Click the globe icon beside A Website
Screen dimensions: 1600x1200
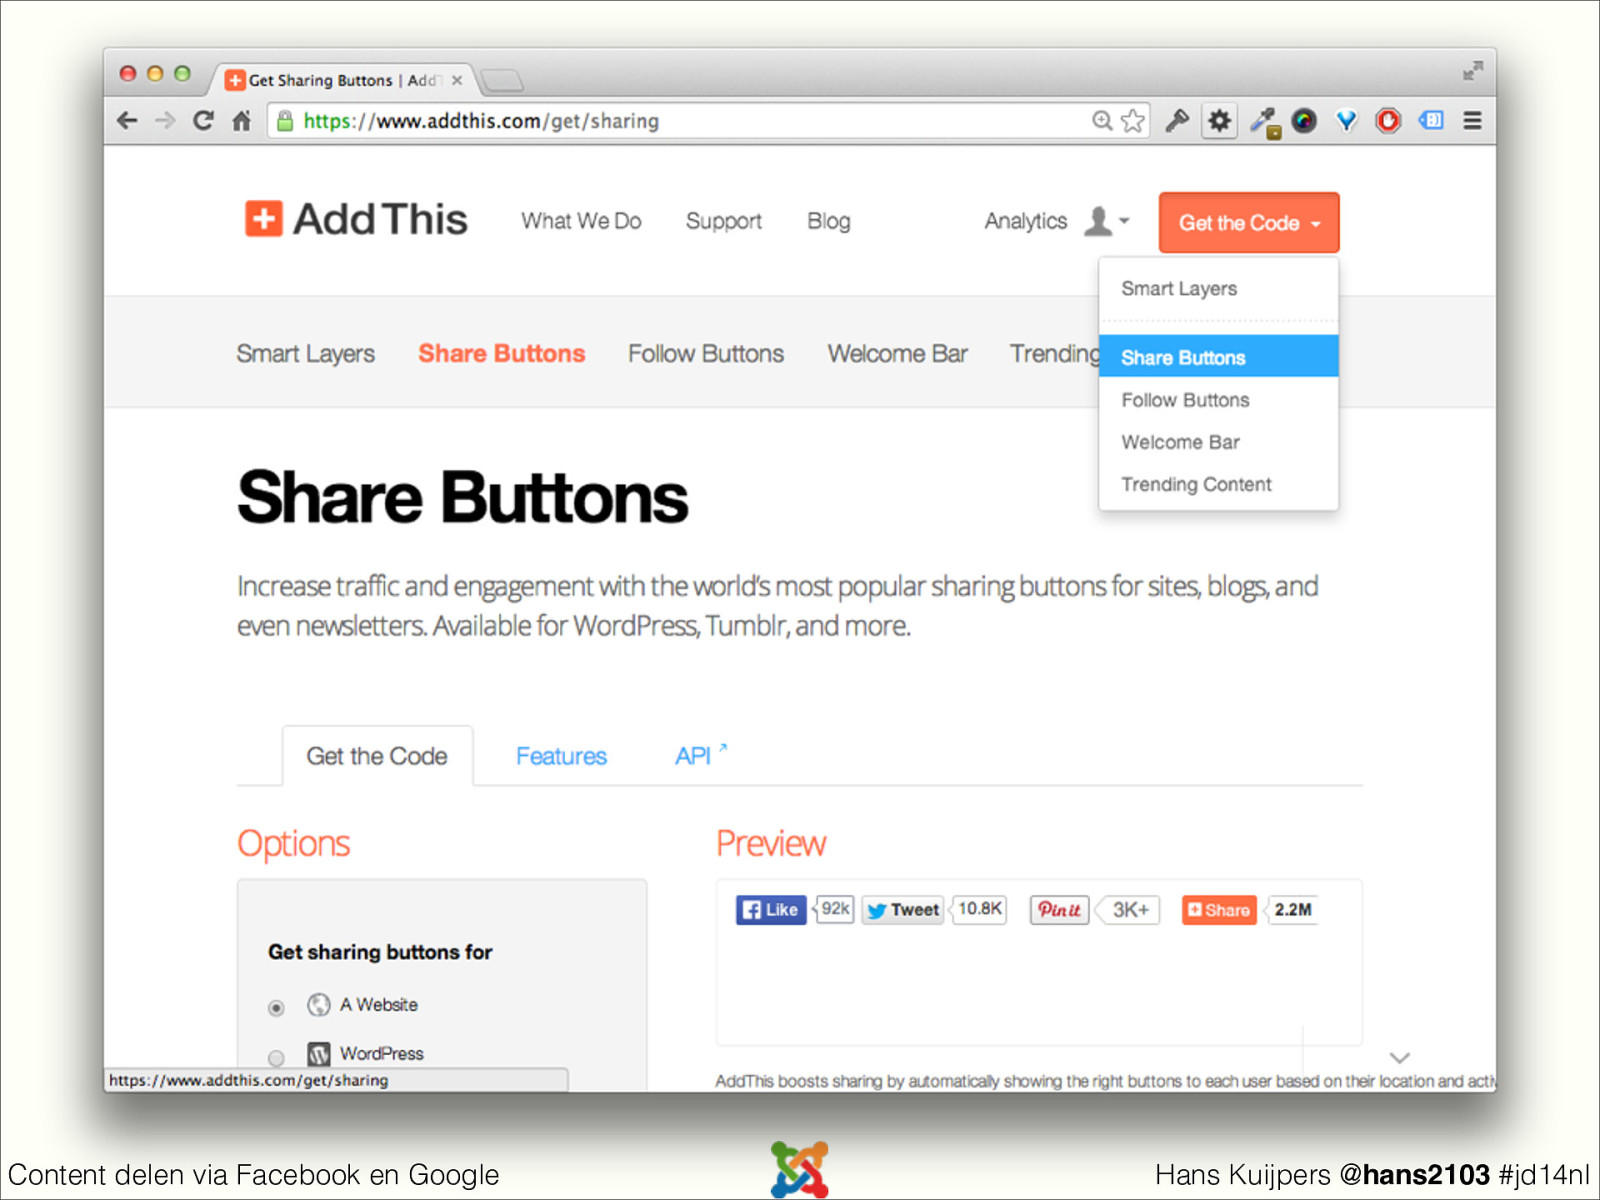click(318, 1005)
